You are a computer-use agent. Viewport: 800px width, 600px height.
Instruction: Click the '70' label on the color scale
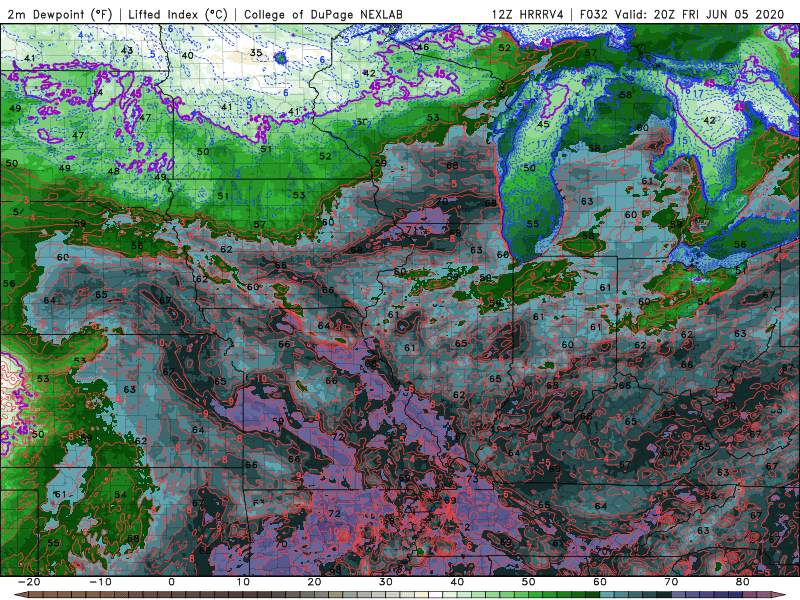(671, 582)
